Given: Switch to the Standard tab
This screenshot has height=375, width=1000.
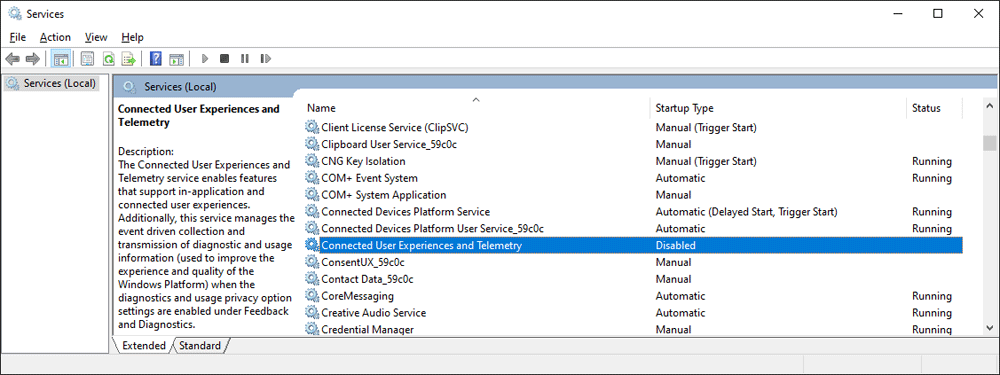Looking at the screenshot, I should click(x=200, y=346).
